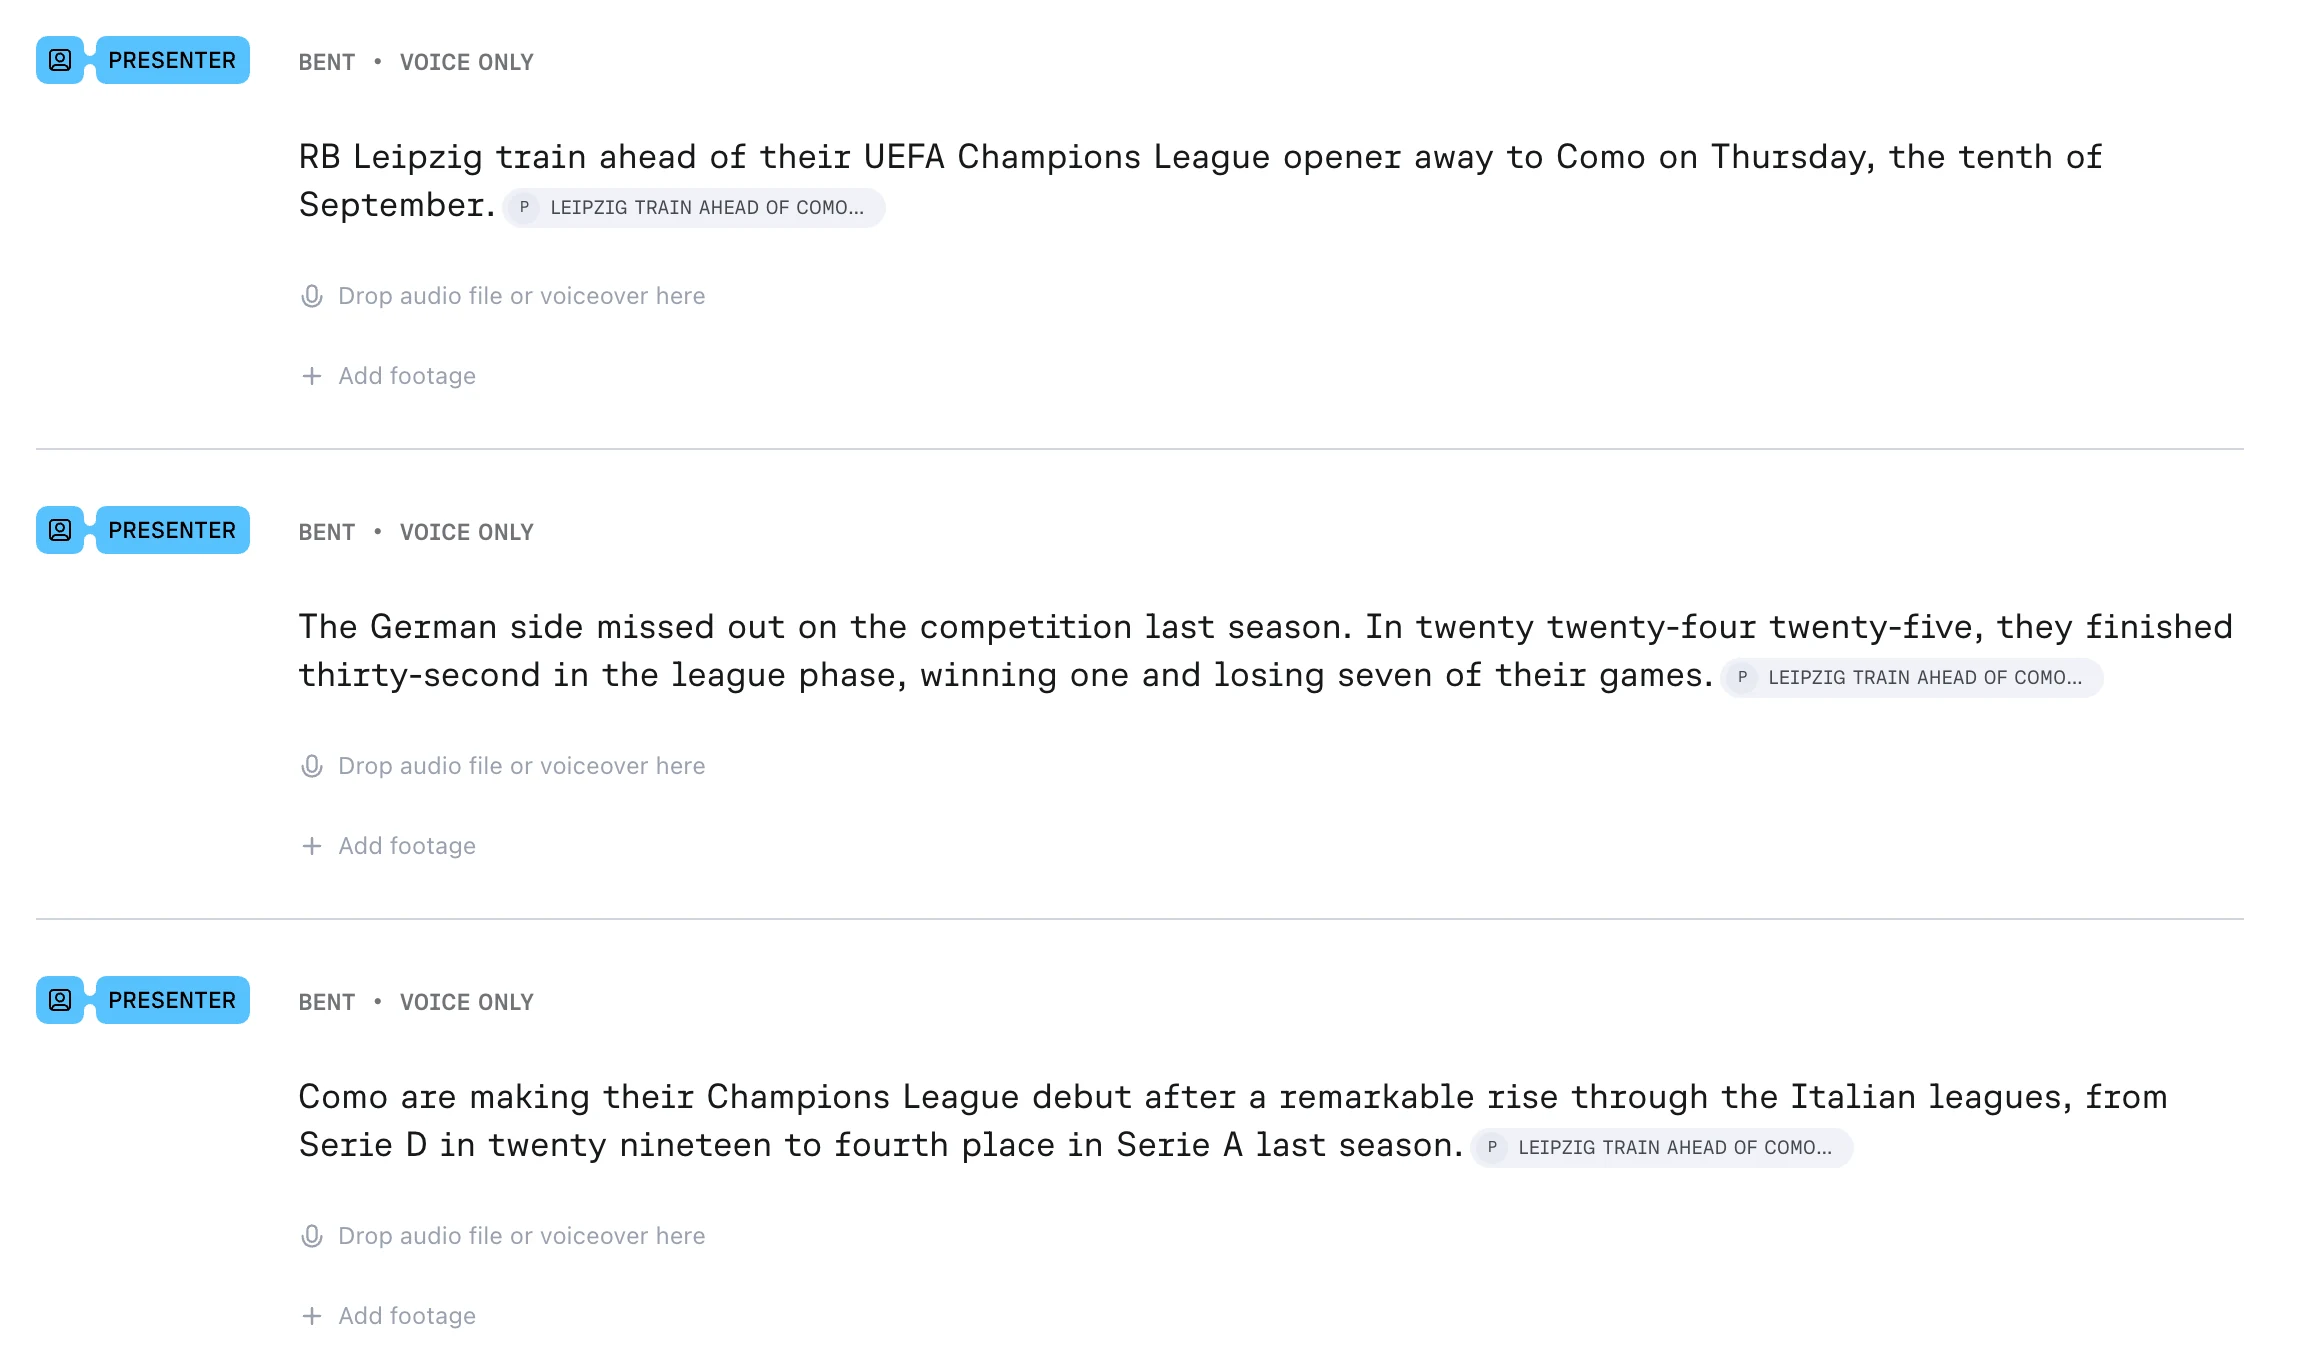Click presenter icon in first block
Screen dimensions: 2300x1364
pyautogui.click(x=60, y=60)
